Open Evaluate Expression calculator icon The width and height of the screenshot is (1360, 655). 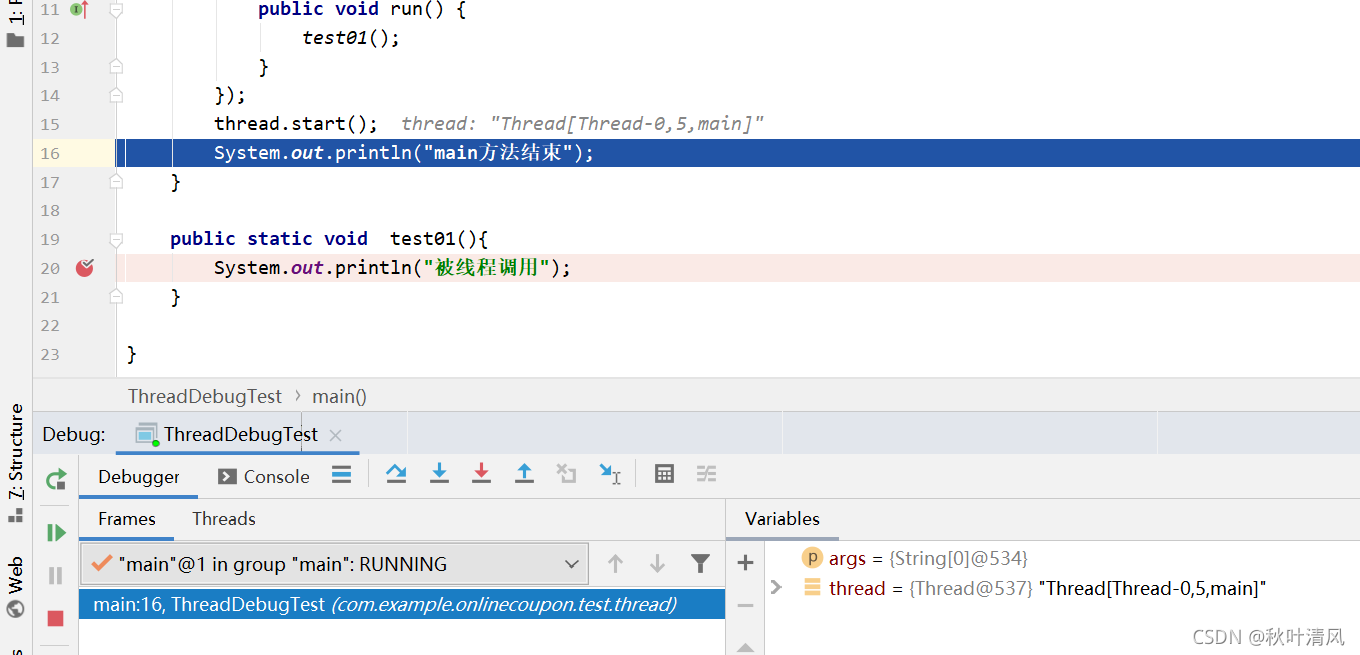click(x=664, y=474)
